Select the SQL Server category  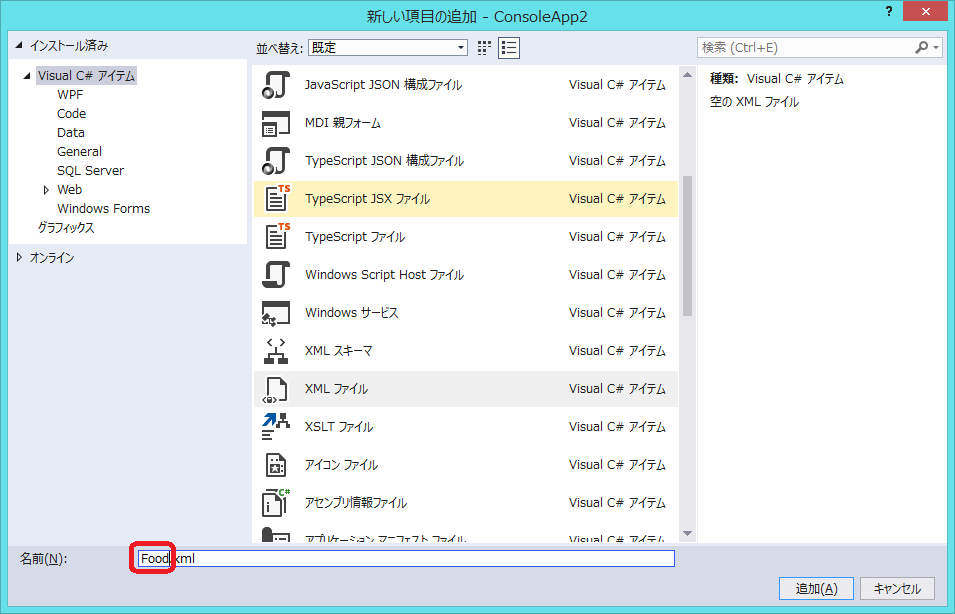pyautogui.click(x=90, y=171)
